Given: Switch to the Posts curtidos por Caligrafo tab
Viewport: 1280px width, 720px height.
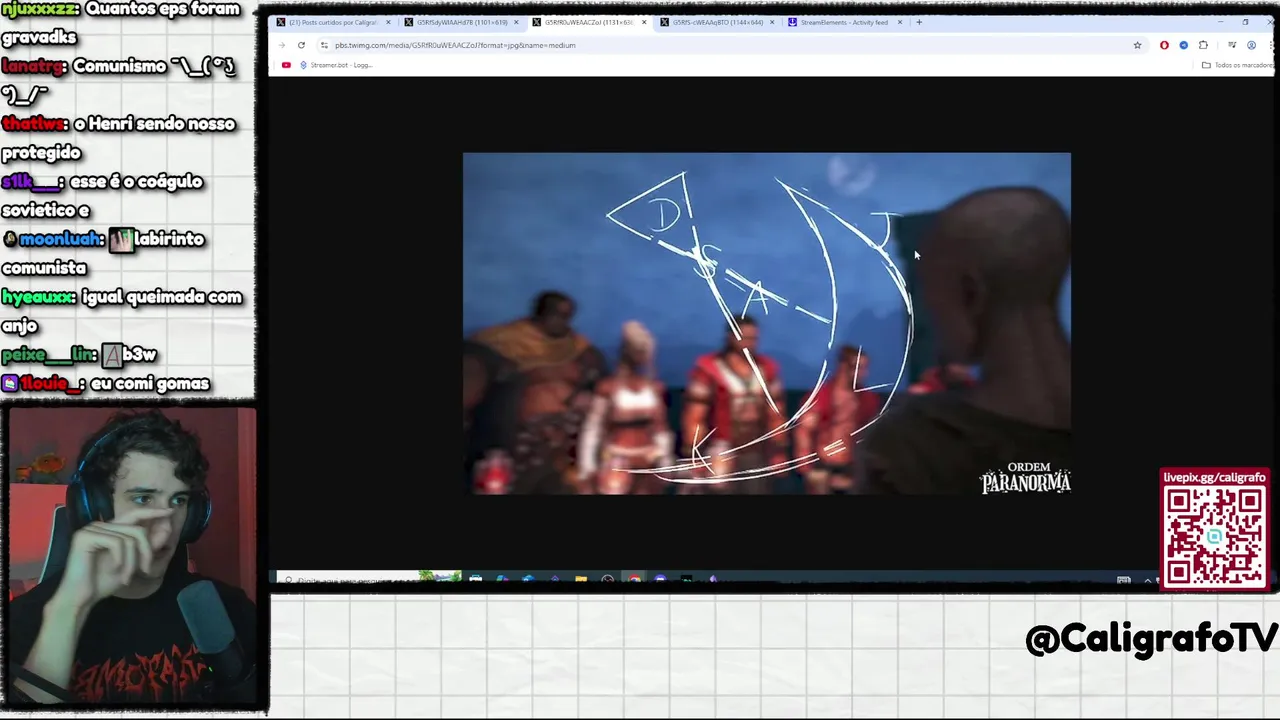Looking at the screenshot, I should click(333, 22).
